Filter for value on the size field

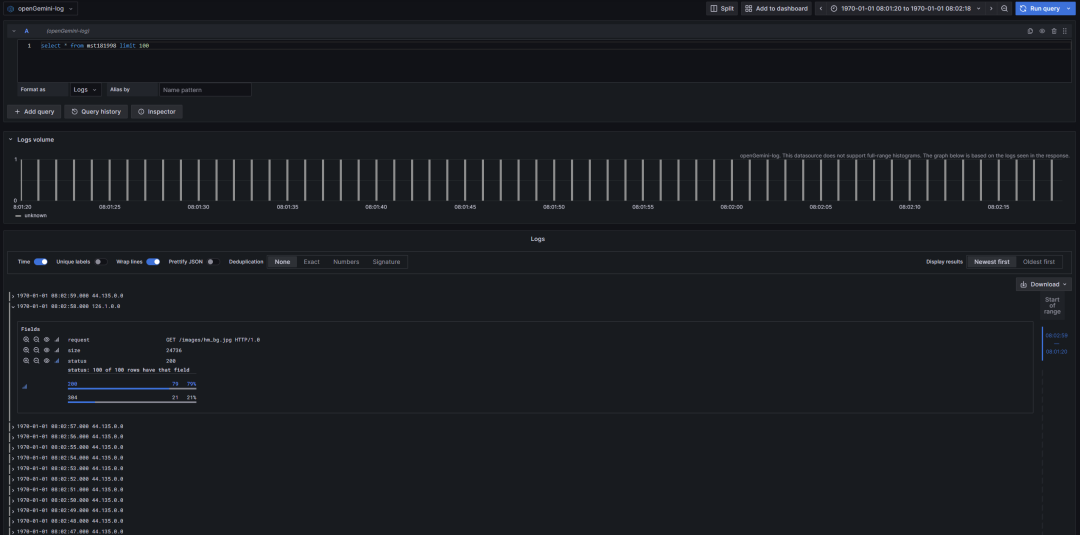25,350
